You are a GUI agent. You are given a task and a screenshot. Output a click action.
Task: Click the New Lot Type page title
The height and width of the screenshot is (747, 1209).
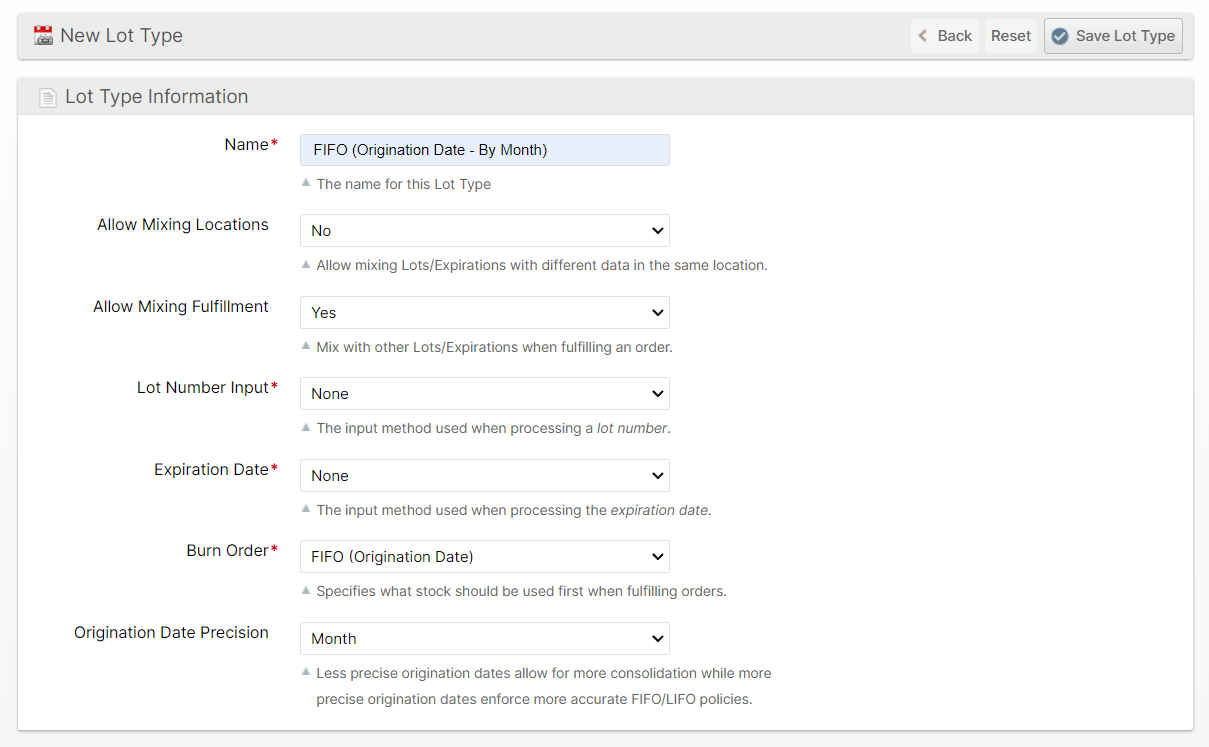(121, 36)
